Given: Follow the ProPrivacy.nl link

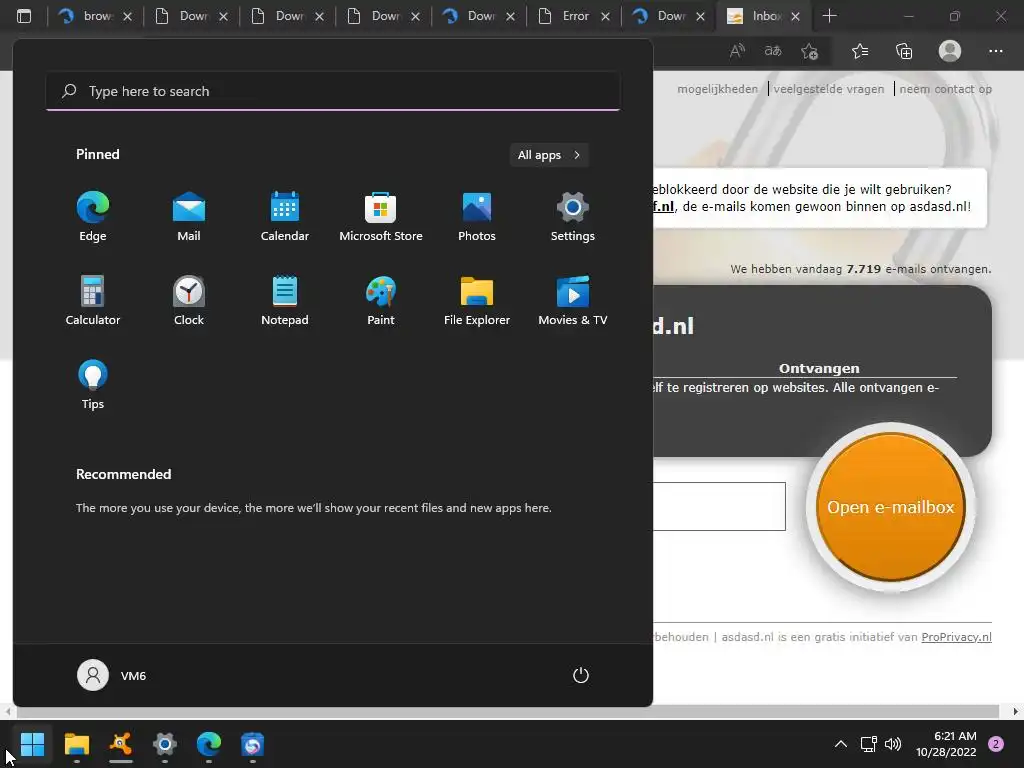Looking at the screenshot, I should 956,637.
